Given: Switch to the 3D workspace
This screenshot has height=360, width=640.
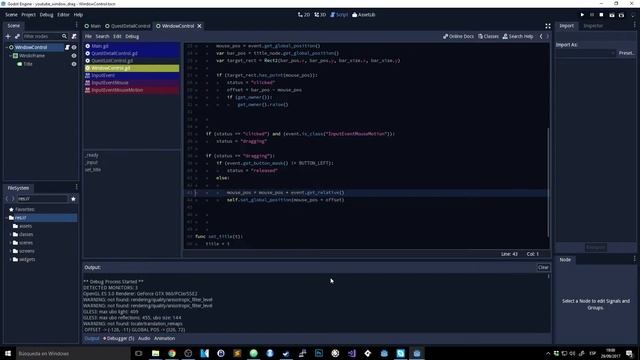Looking at the screenshot, I should coord(320,15).
